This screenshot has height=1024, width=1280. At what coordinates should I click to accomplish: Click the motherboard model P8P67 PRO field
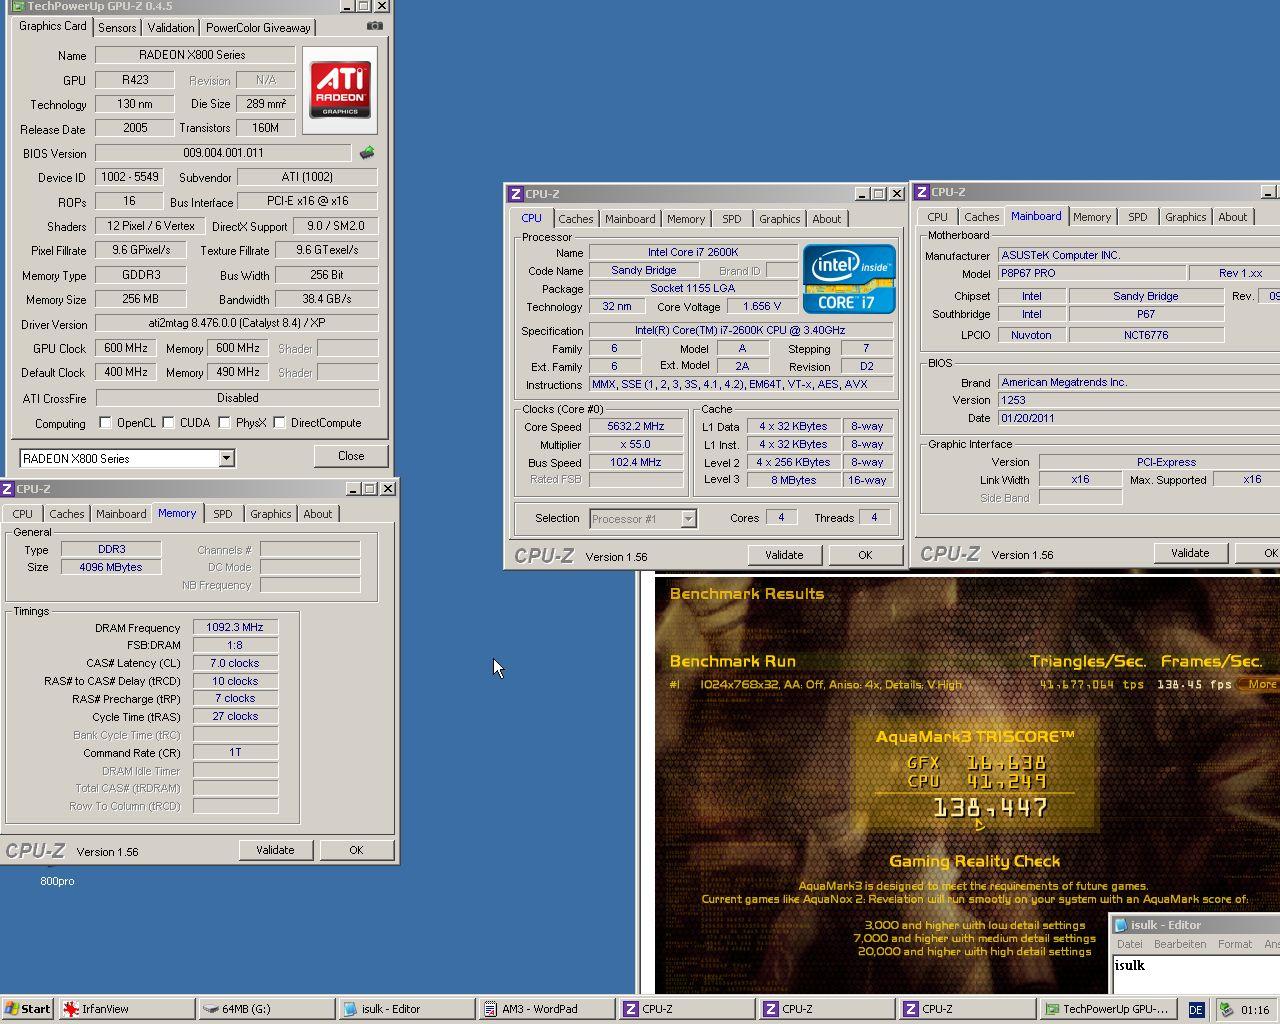1091,273
